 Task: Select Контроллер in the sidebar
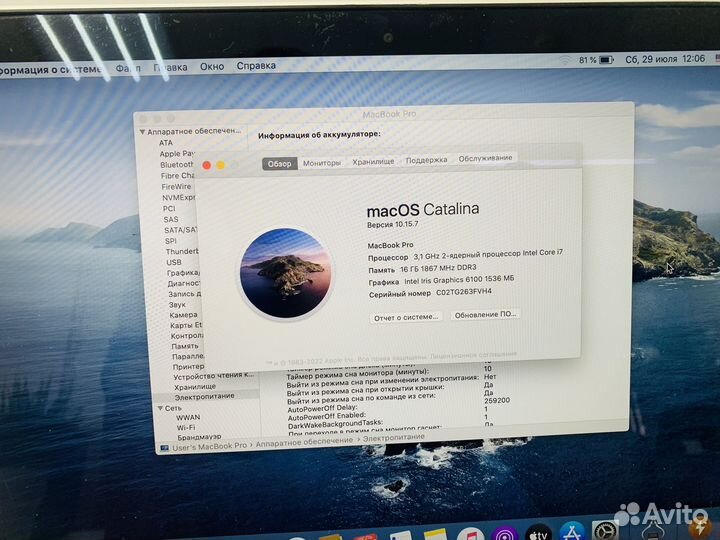pos(187,336)
